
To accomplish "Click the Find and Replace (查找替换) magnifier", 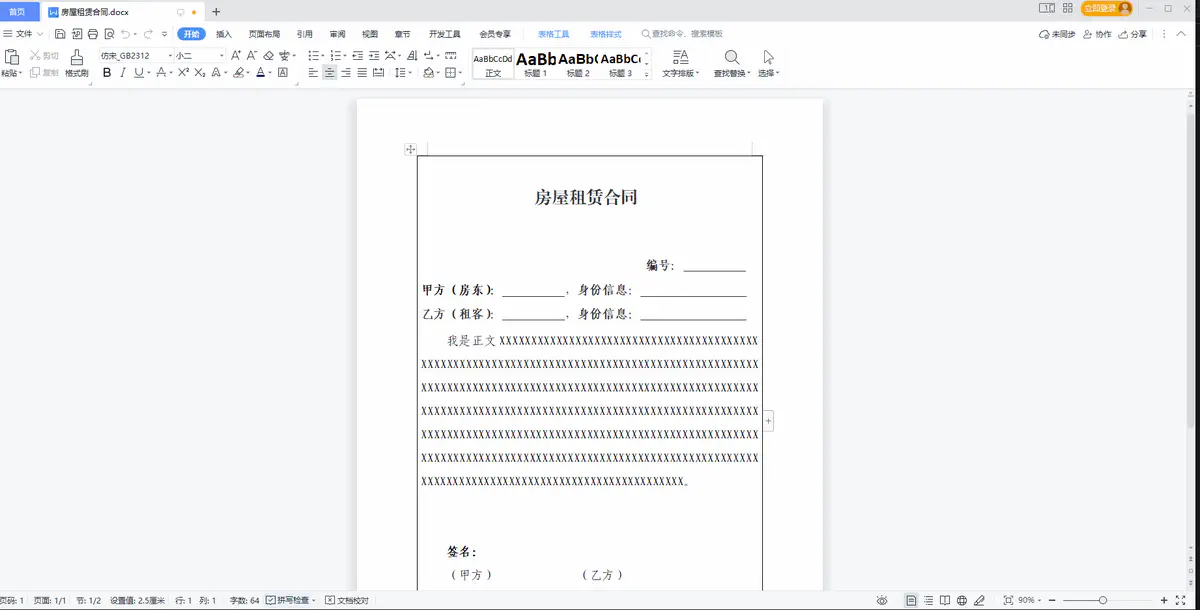I will coord(732,58).
